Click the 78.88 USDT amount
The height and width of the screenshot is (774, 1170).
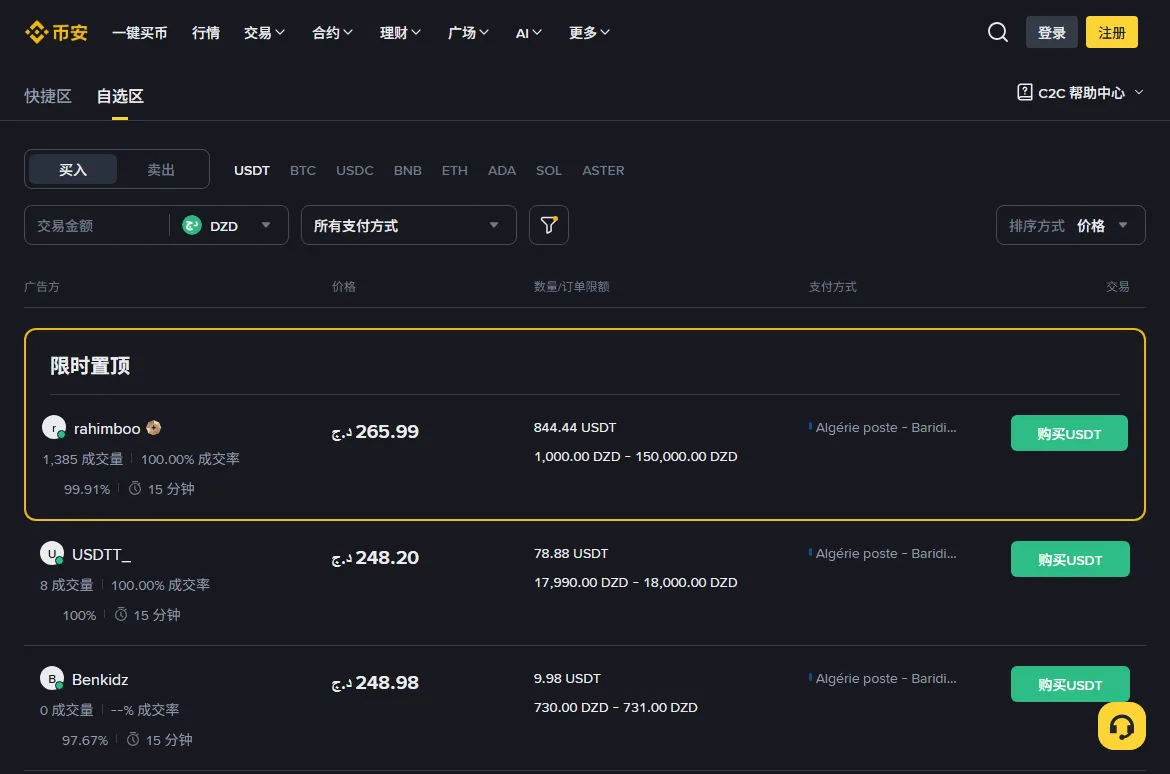(x=571, y=553)
